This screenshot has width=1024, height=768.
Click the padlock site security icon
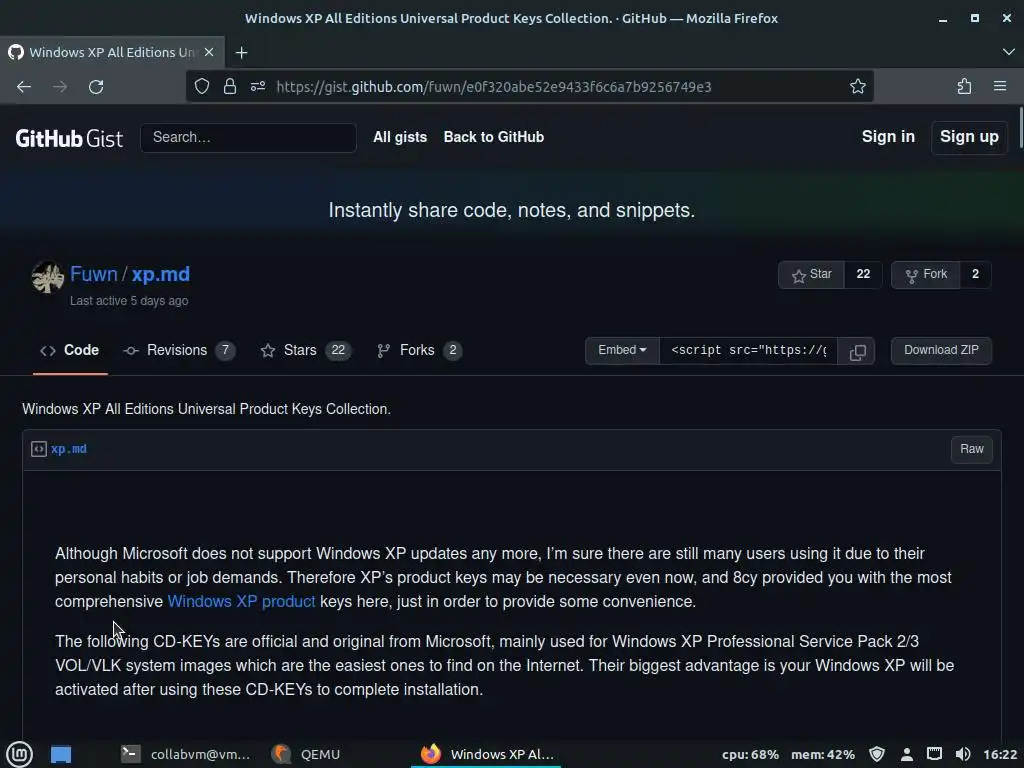coord(230,86)
